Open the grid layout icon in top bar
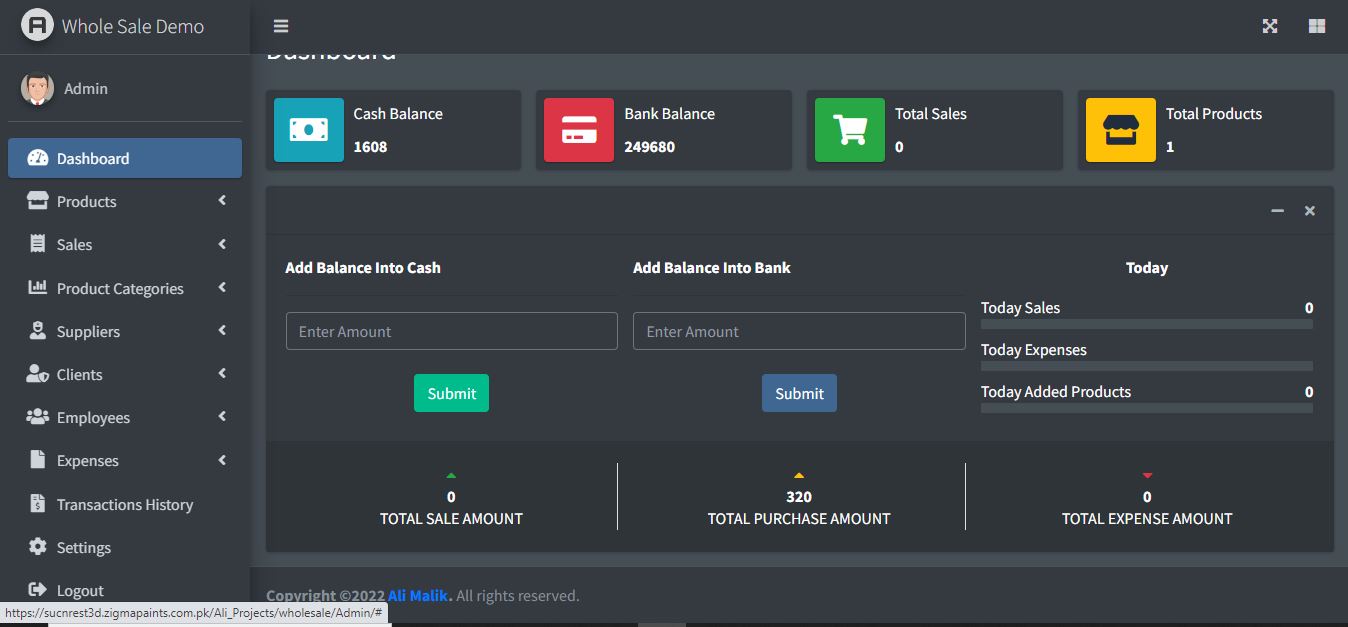This screenshot has height=627, width=1348. pyautogui.click(x=1317, y=26)
